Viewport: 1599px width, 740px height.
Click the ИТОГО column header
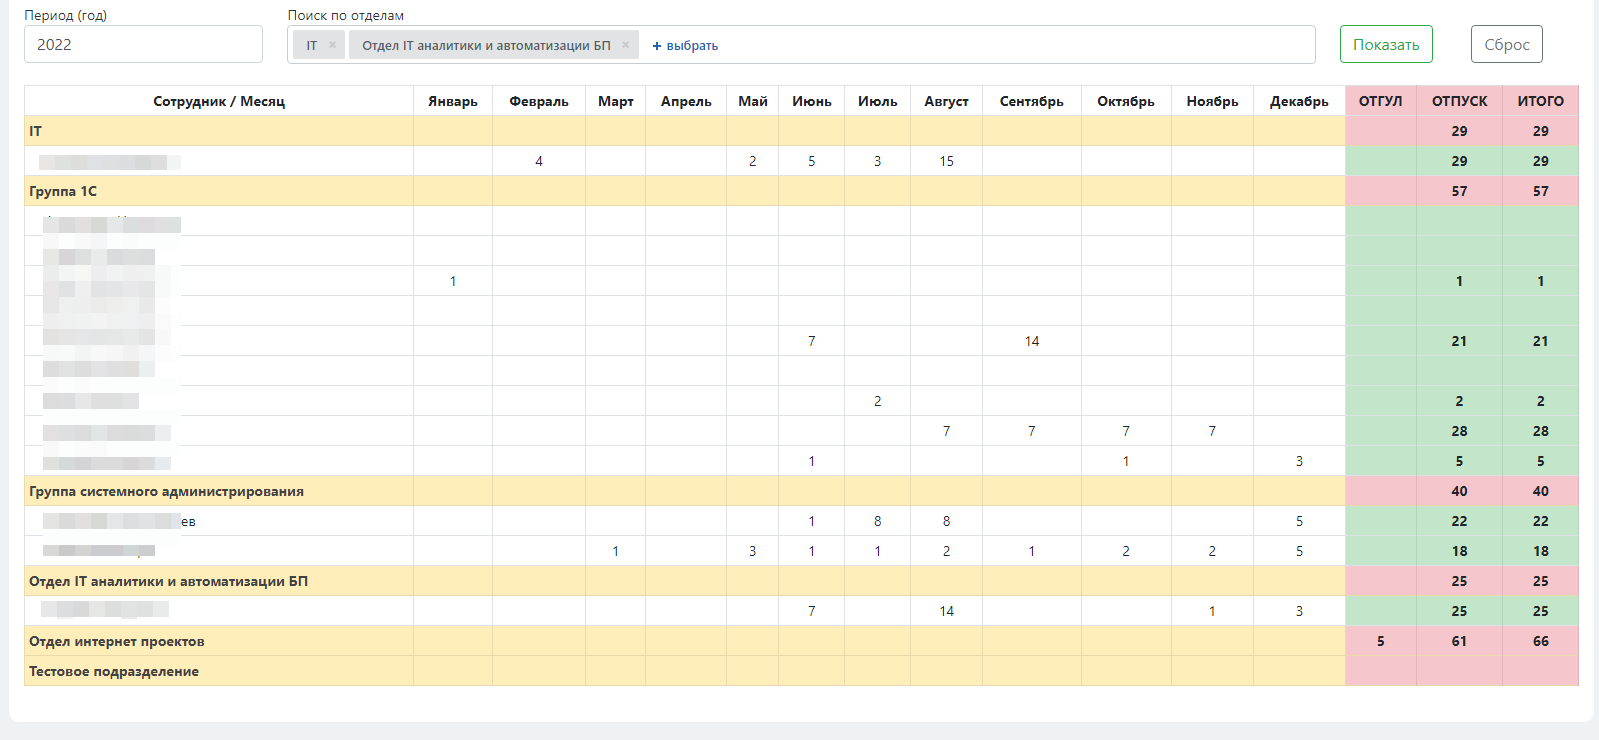pos(1540,101)
